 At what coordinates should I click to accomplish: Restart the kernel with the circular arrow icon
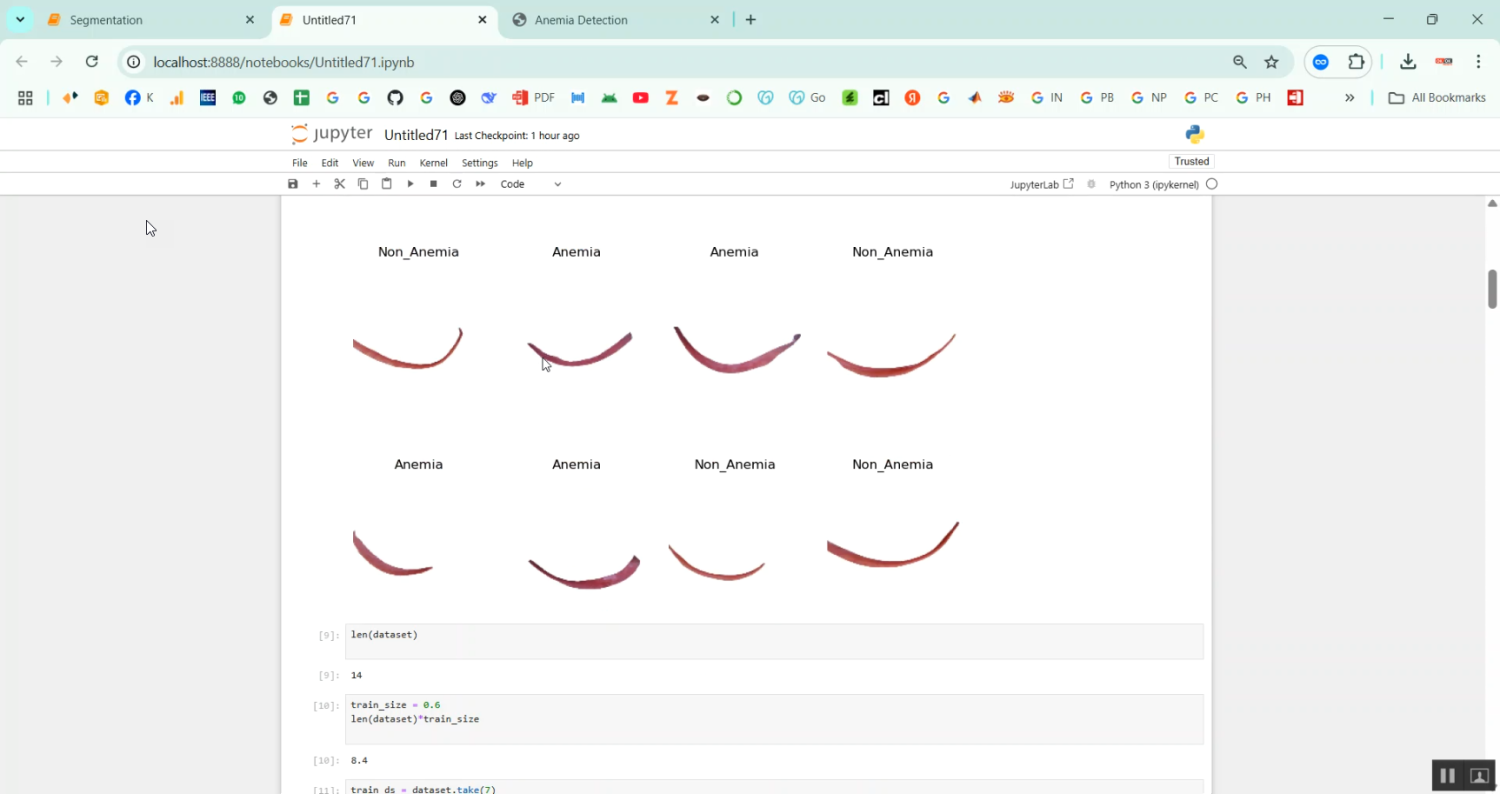coord(457,184)
